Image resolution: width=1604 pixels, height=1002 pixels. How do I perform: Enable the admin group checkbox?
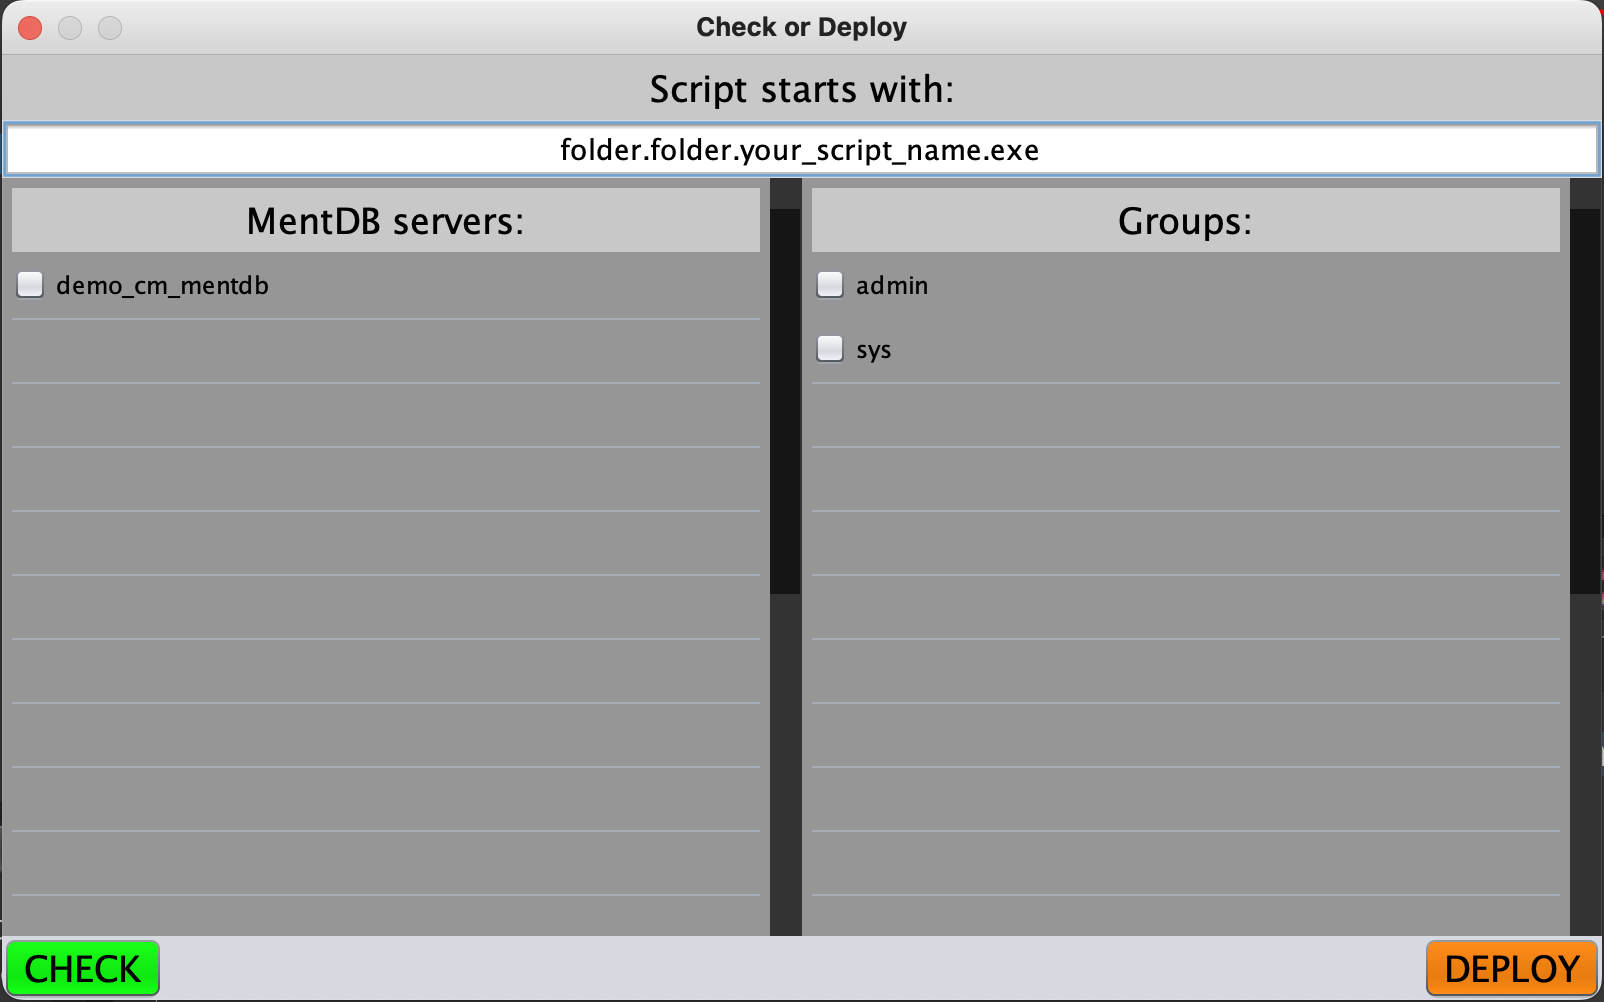pos(830,285)
